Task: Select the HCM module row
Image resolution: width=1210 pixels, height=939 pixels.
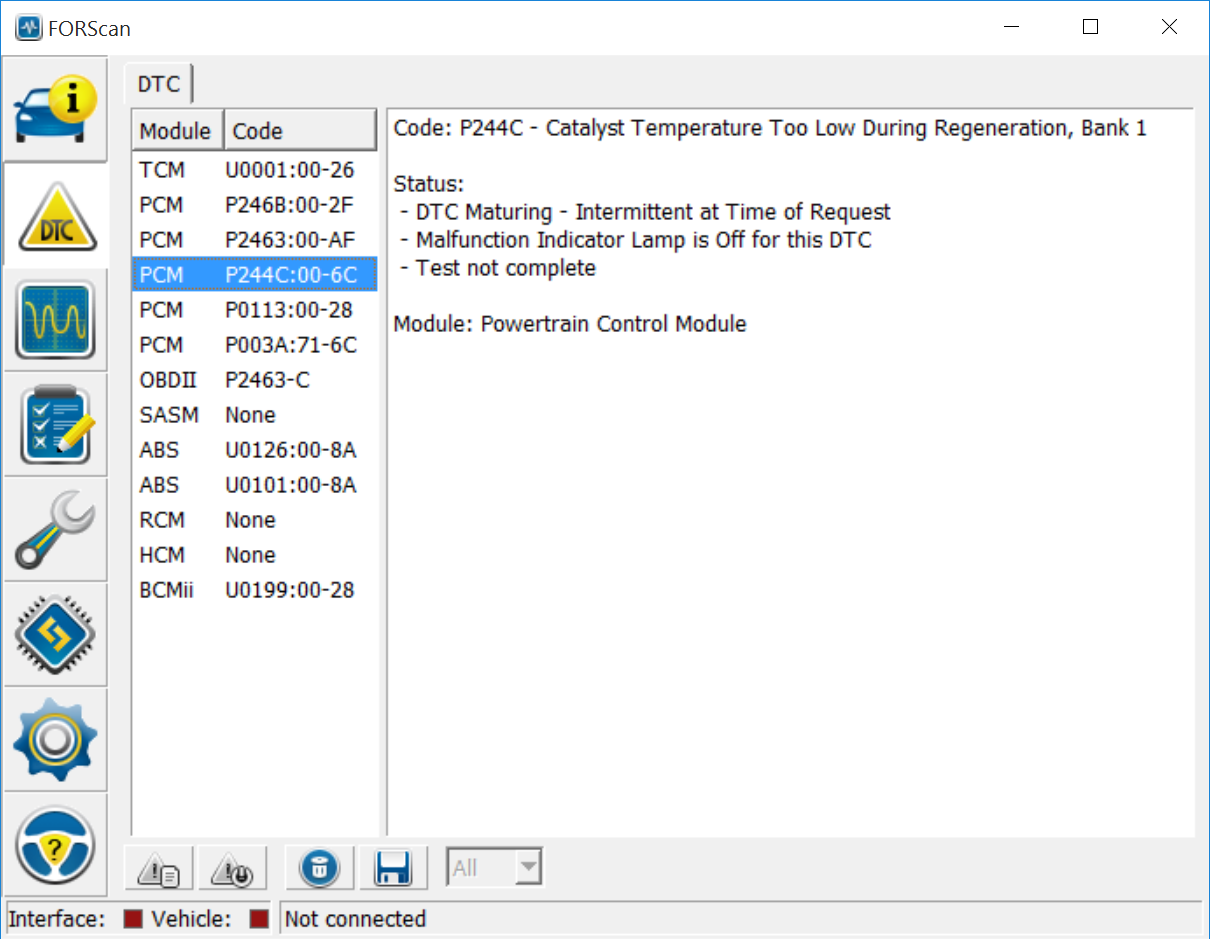Action: click(255, 555)
